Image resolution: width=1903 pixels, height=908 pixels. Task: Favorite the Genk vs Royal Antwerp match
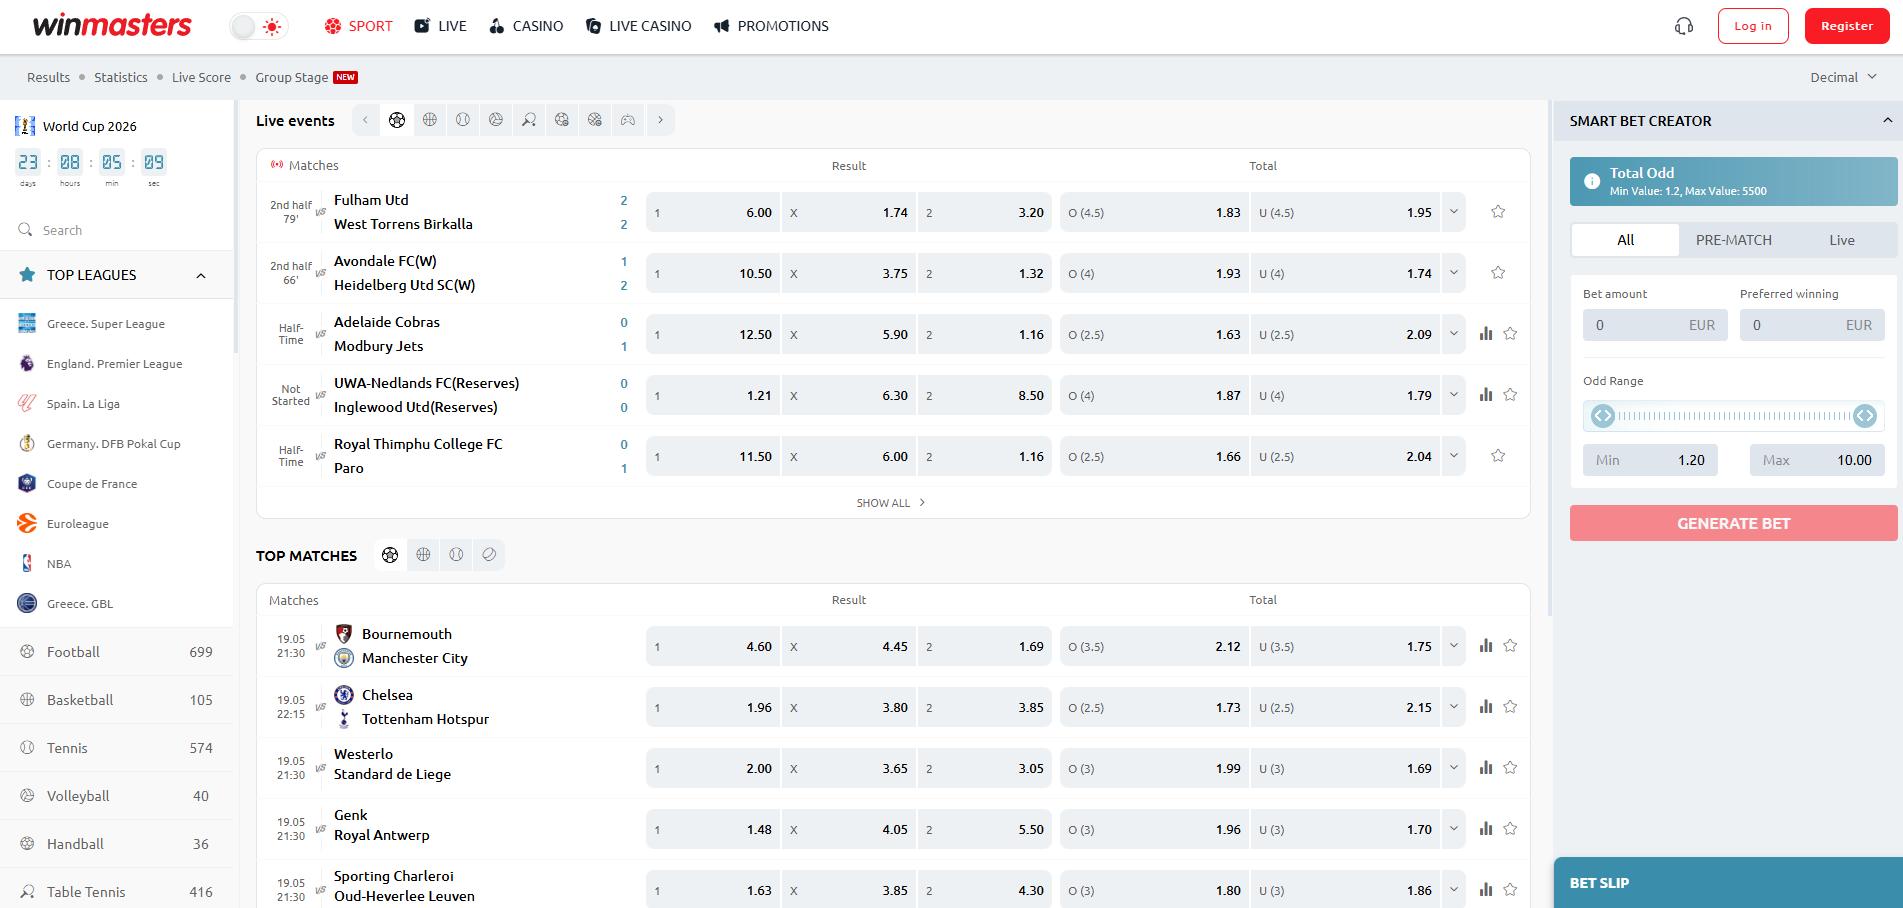point(1510,829)
